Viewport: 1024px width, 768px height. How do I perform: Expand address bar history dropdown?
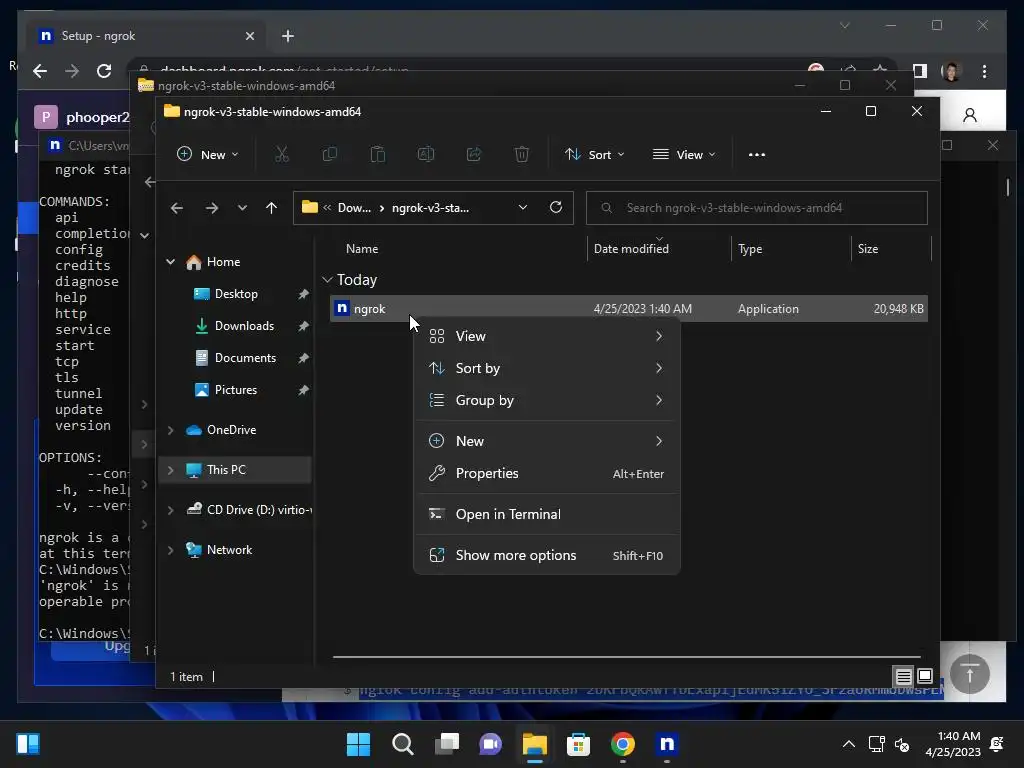tap(522, 207)
